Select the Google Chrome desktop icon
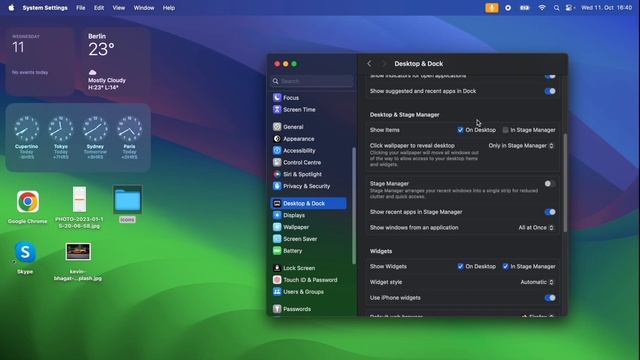 click(x=28, y=202)
